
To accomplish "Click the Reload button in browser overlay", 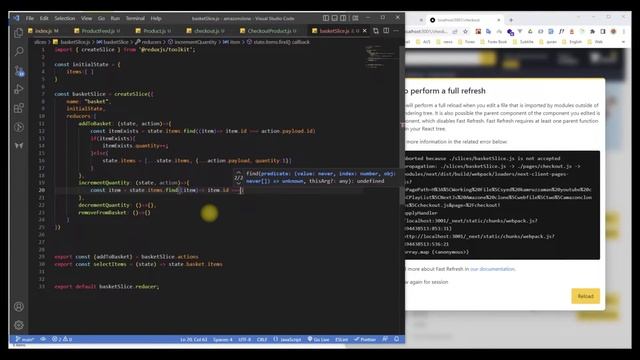I will pos(585,296).
